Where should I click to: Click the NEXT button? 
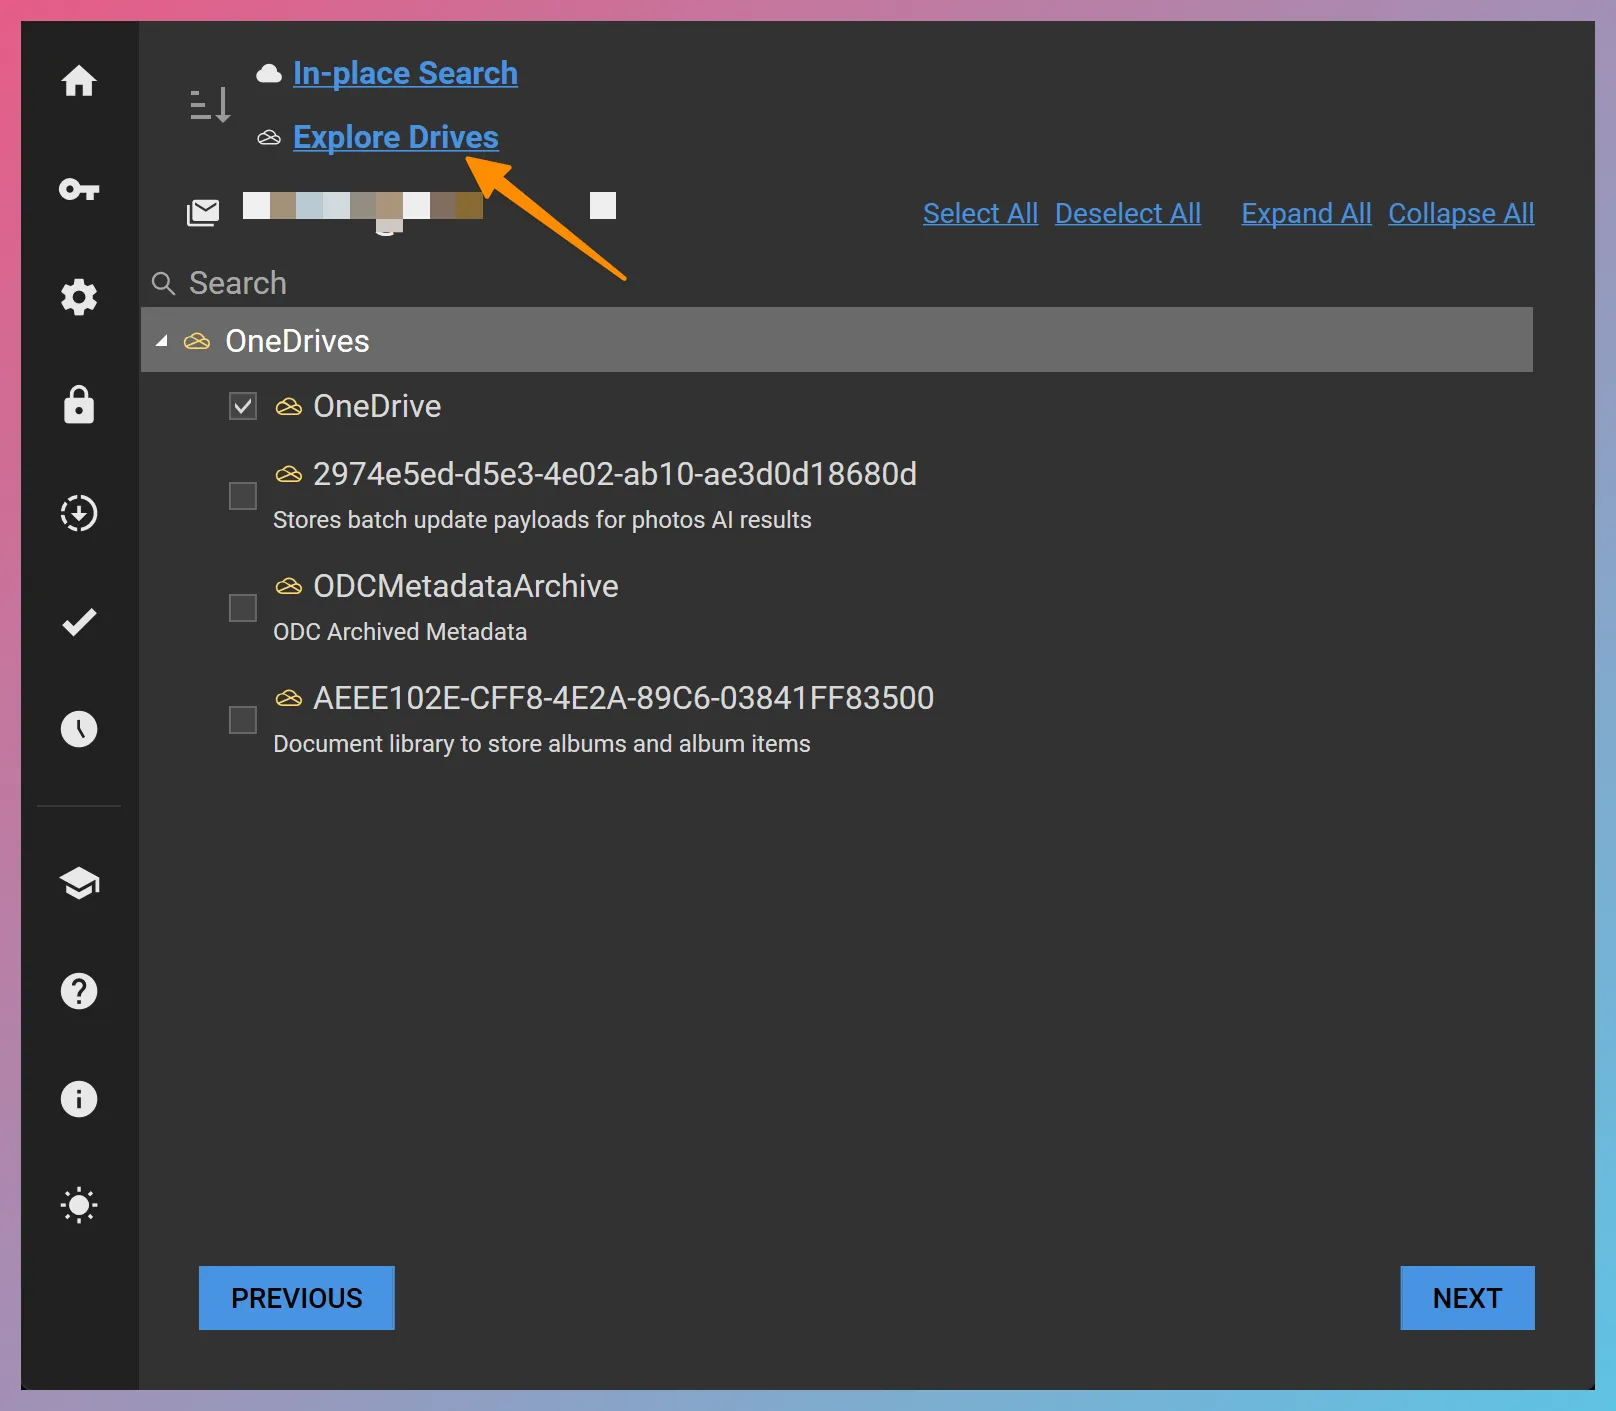(x=1467, y=1298)
